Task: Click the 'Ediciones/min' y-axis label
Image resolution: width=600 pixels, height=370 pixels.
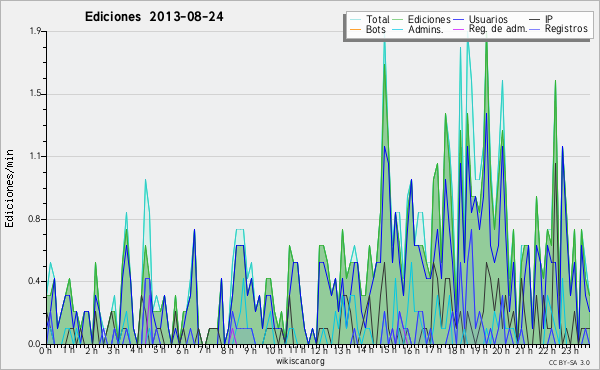Action: (9, 188)
